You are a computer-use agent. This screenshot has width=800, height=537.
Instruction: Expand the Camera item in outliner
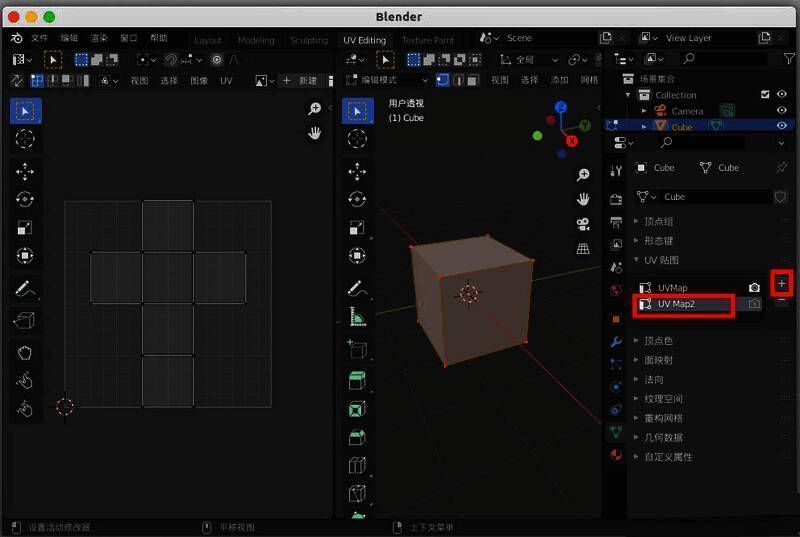[644, 111]
